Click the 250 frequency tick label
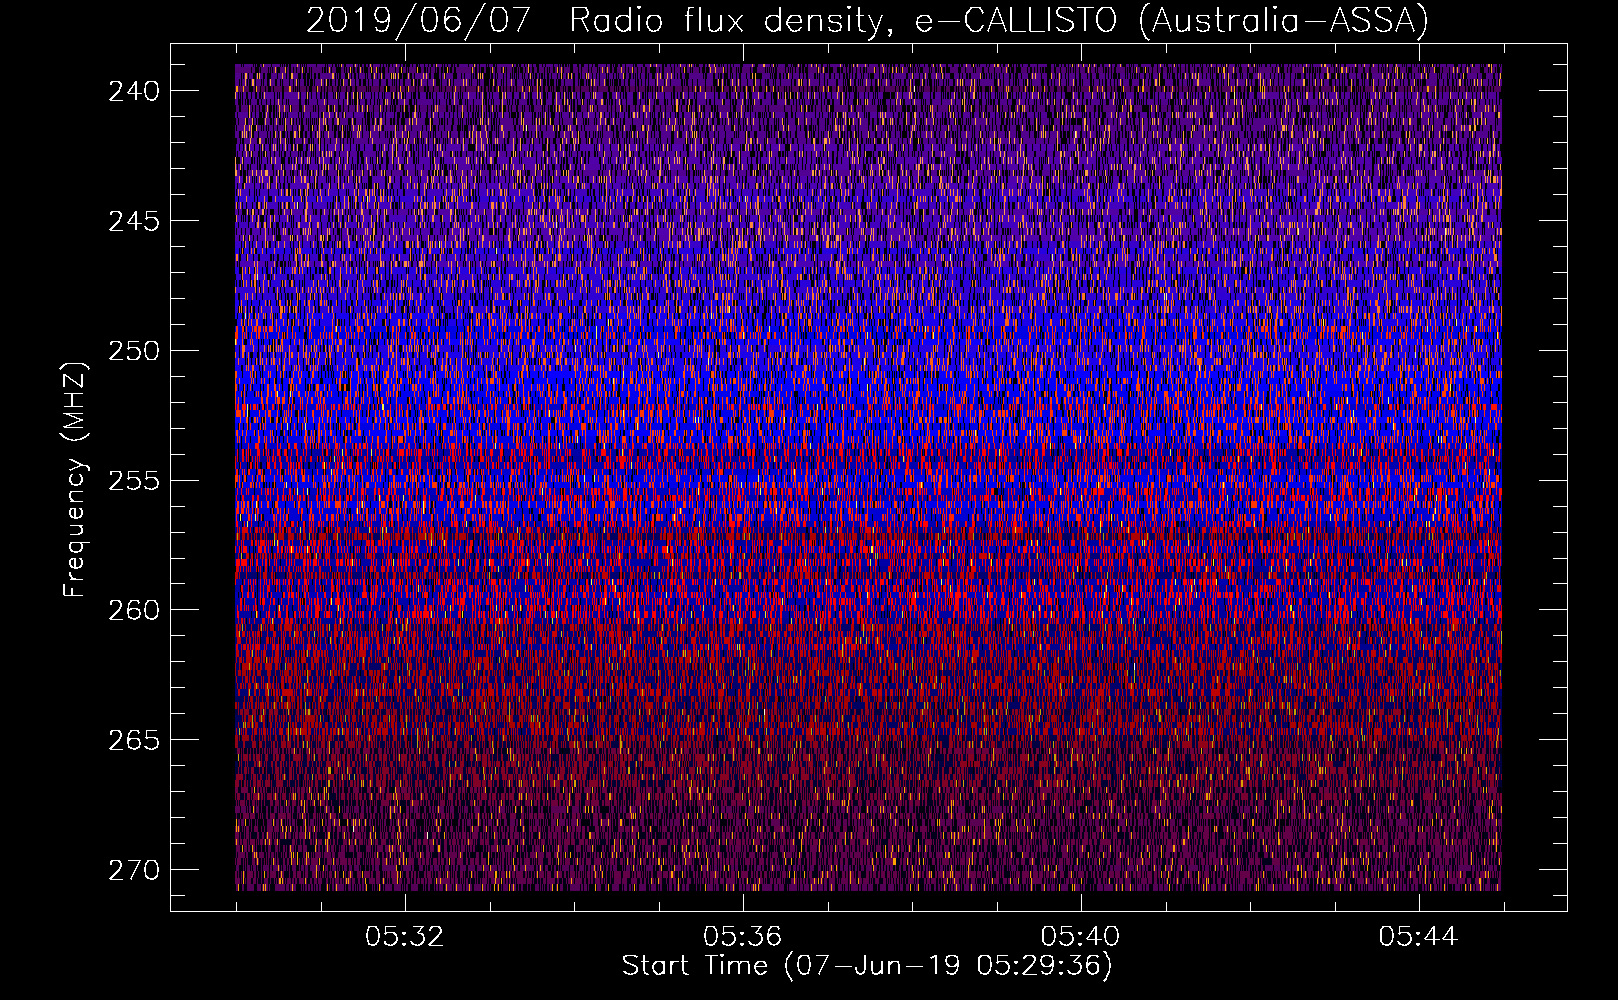1618x1000 pixels. pos(134,351)
